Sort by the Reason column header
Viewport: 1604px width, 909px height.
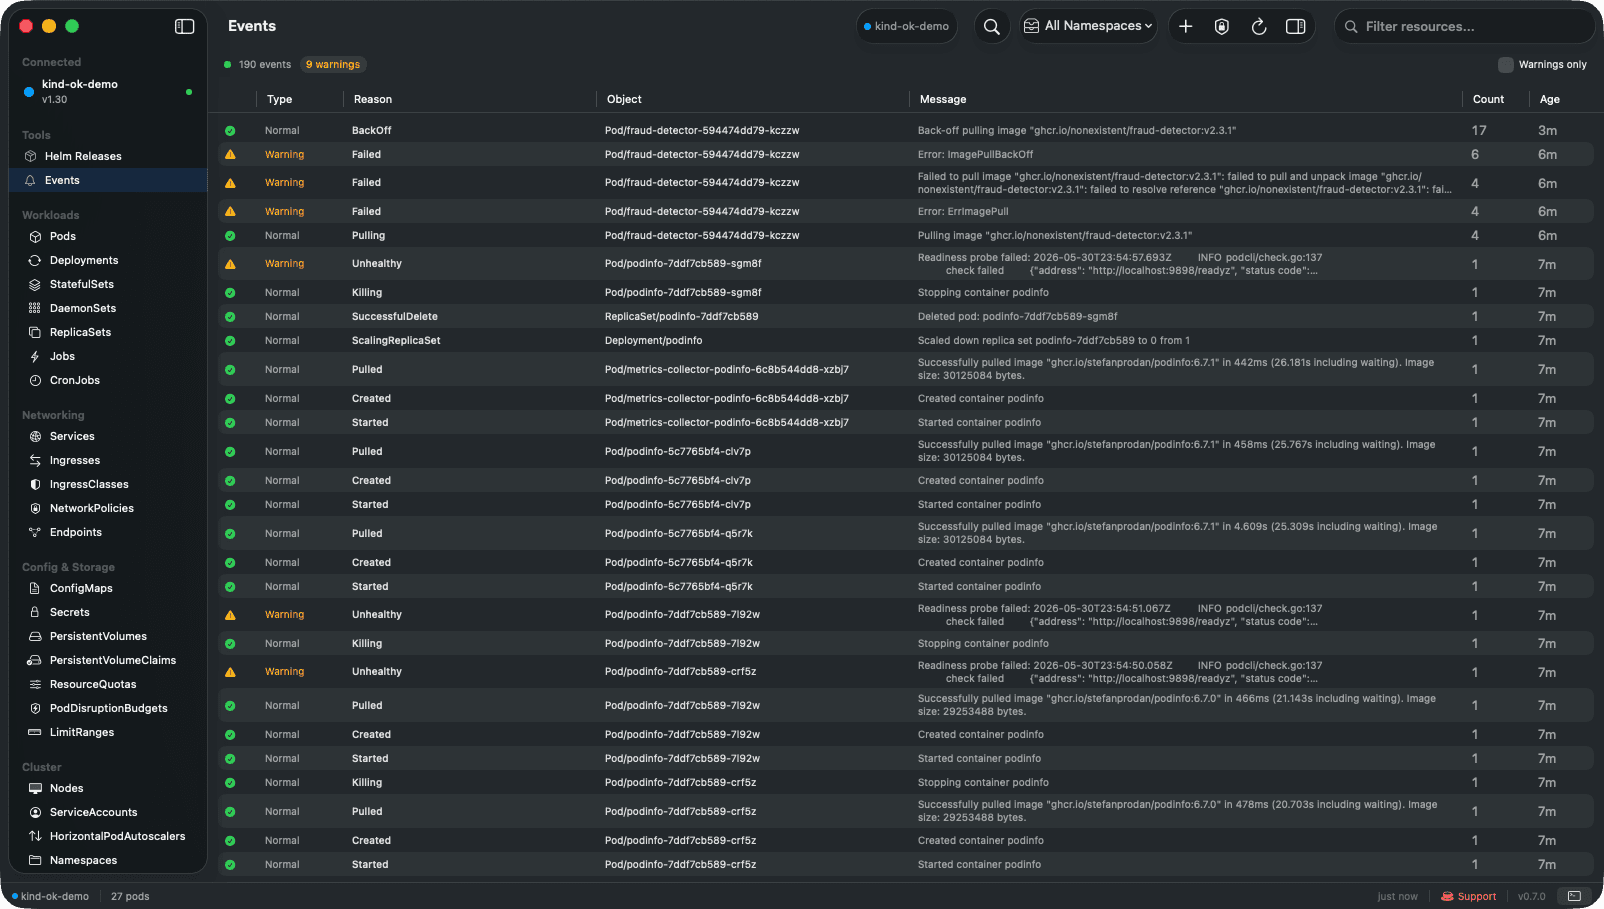coord(373,99)
